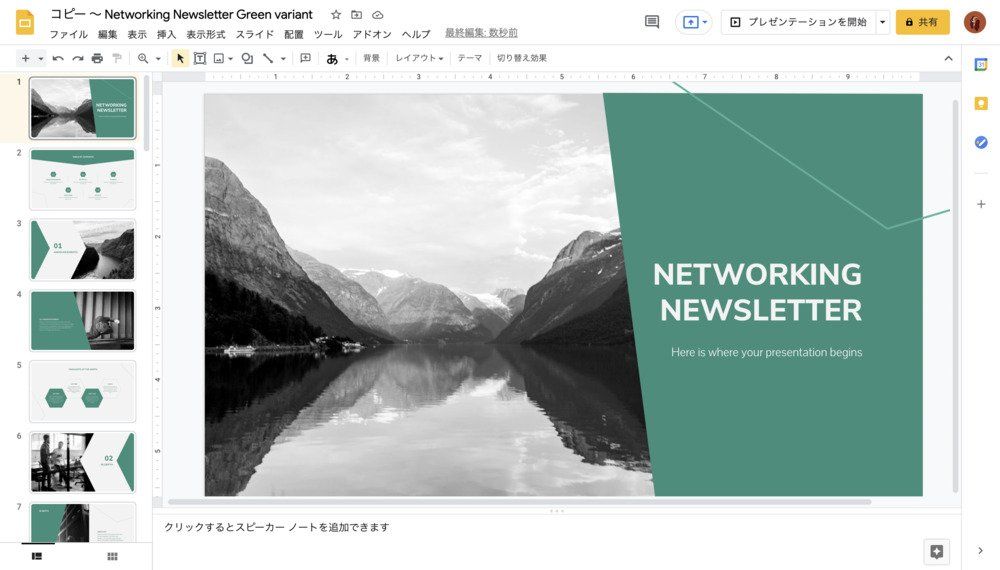1000x570 pixels.
Task: Expand the new slide layout dropdown
Action: coord(41,59)
